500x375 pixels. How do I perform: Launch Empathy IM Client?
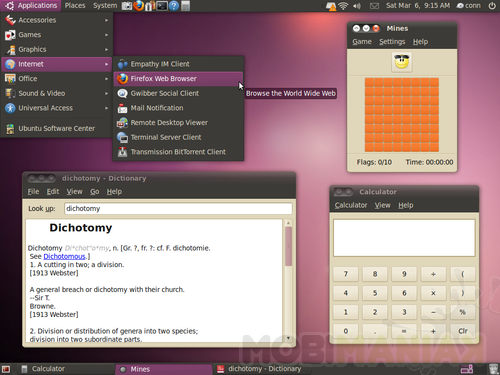click(x=179, y=64)
